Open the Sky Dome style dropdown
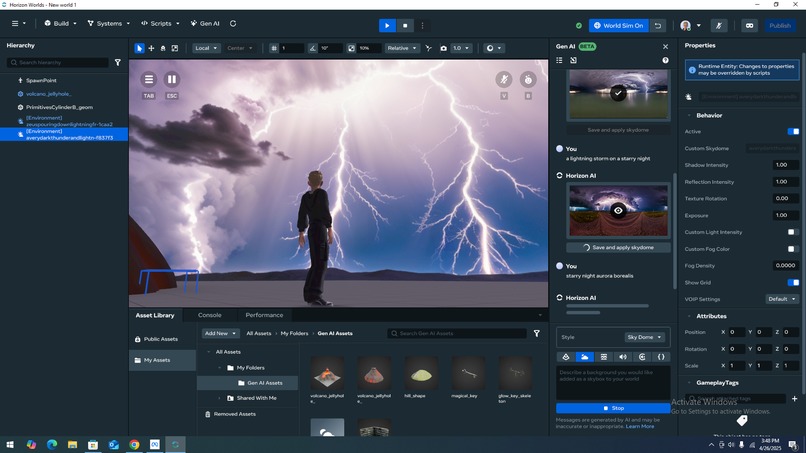 pos(645,337)
